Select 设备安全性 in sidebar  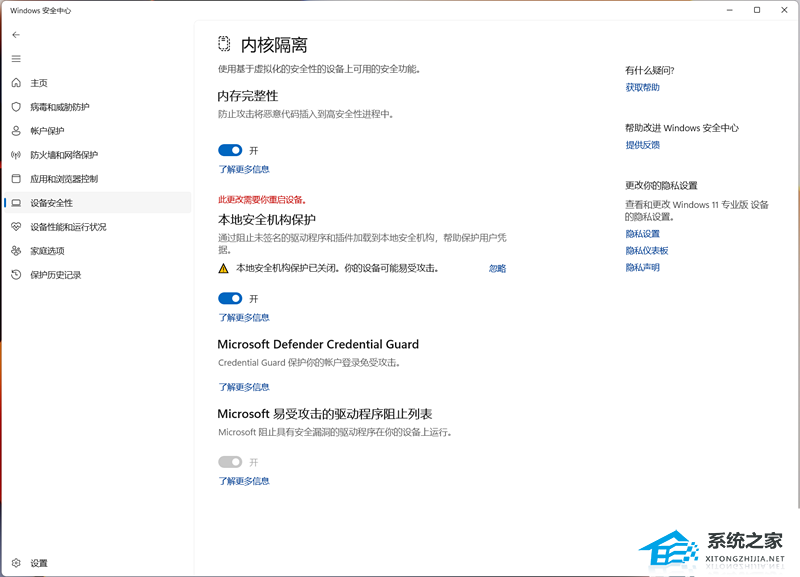[97, 203]
